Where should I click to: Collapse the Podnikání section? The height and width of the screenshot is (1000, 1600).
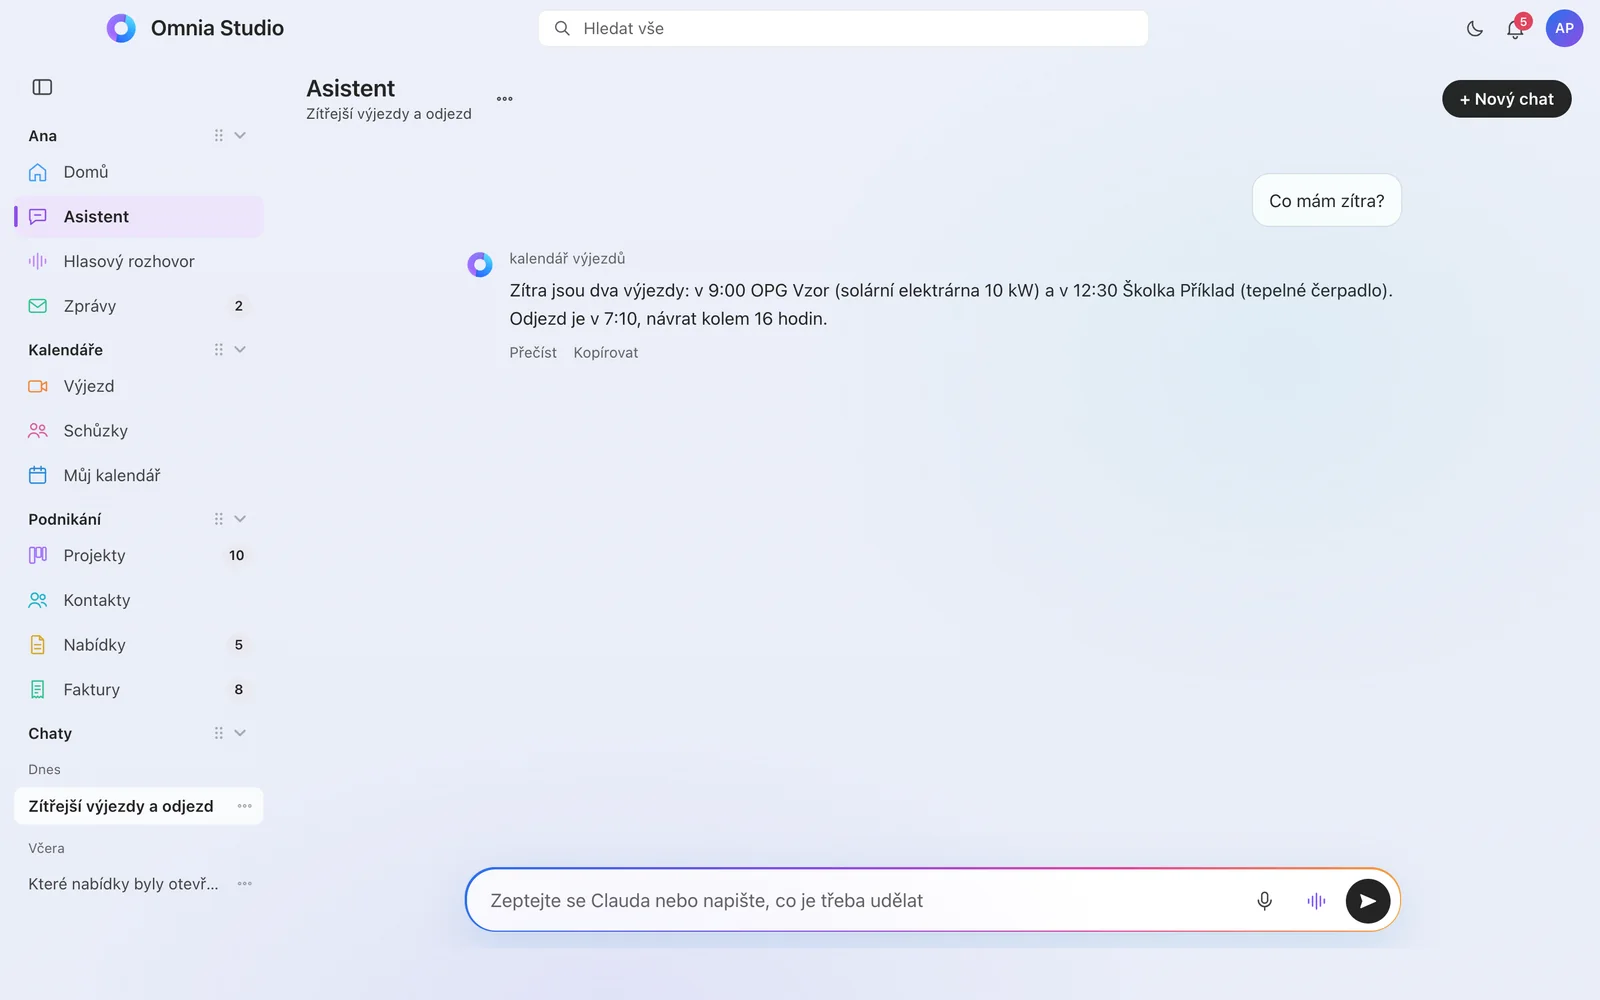(x=240, y=519)
